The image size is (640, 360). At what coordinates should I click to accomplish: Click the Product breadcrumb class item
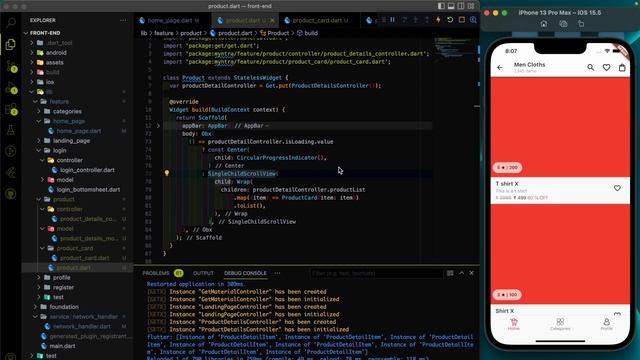tap(274, 33)
